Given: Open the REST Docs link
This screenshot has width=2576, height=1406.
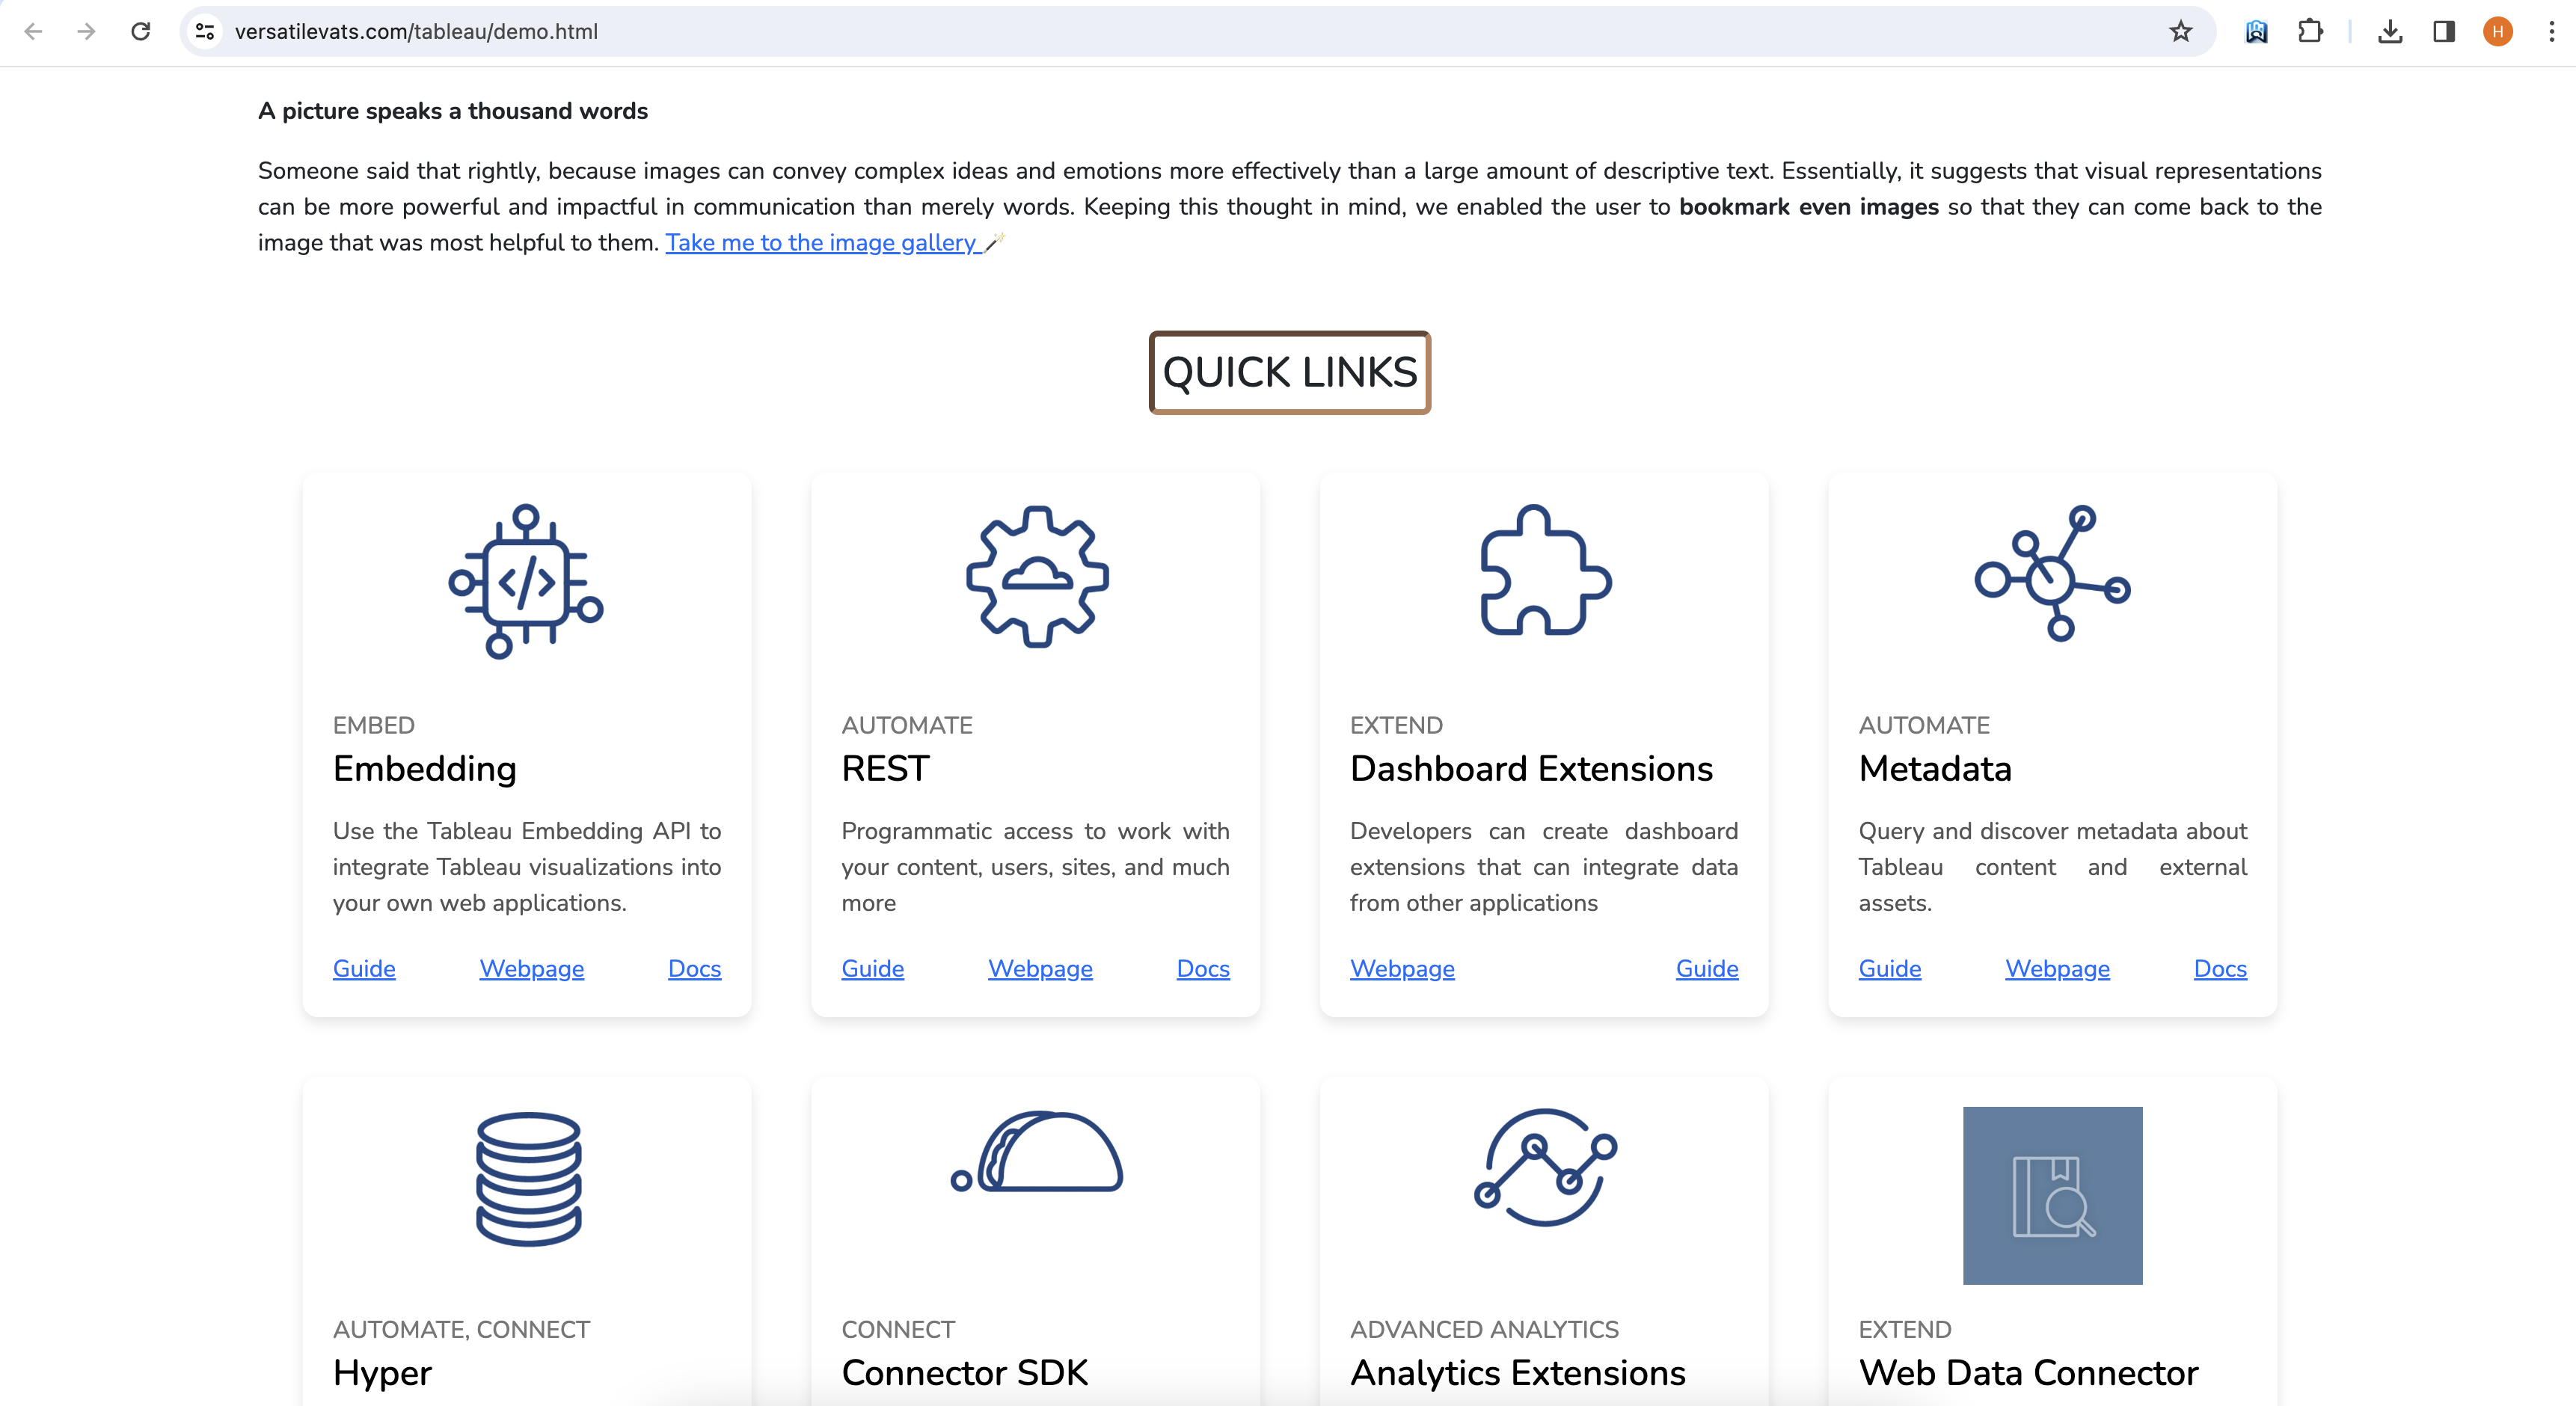Looking at the screenshot, I should pyautogui.click(x=1202, y=968).
